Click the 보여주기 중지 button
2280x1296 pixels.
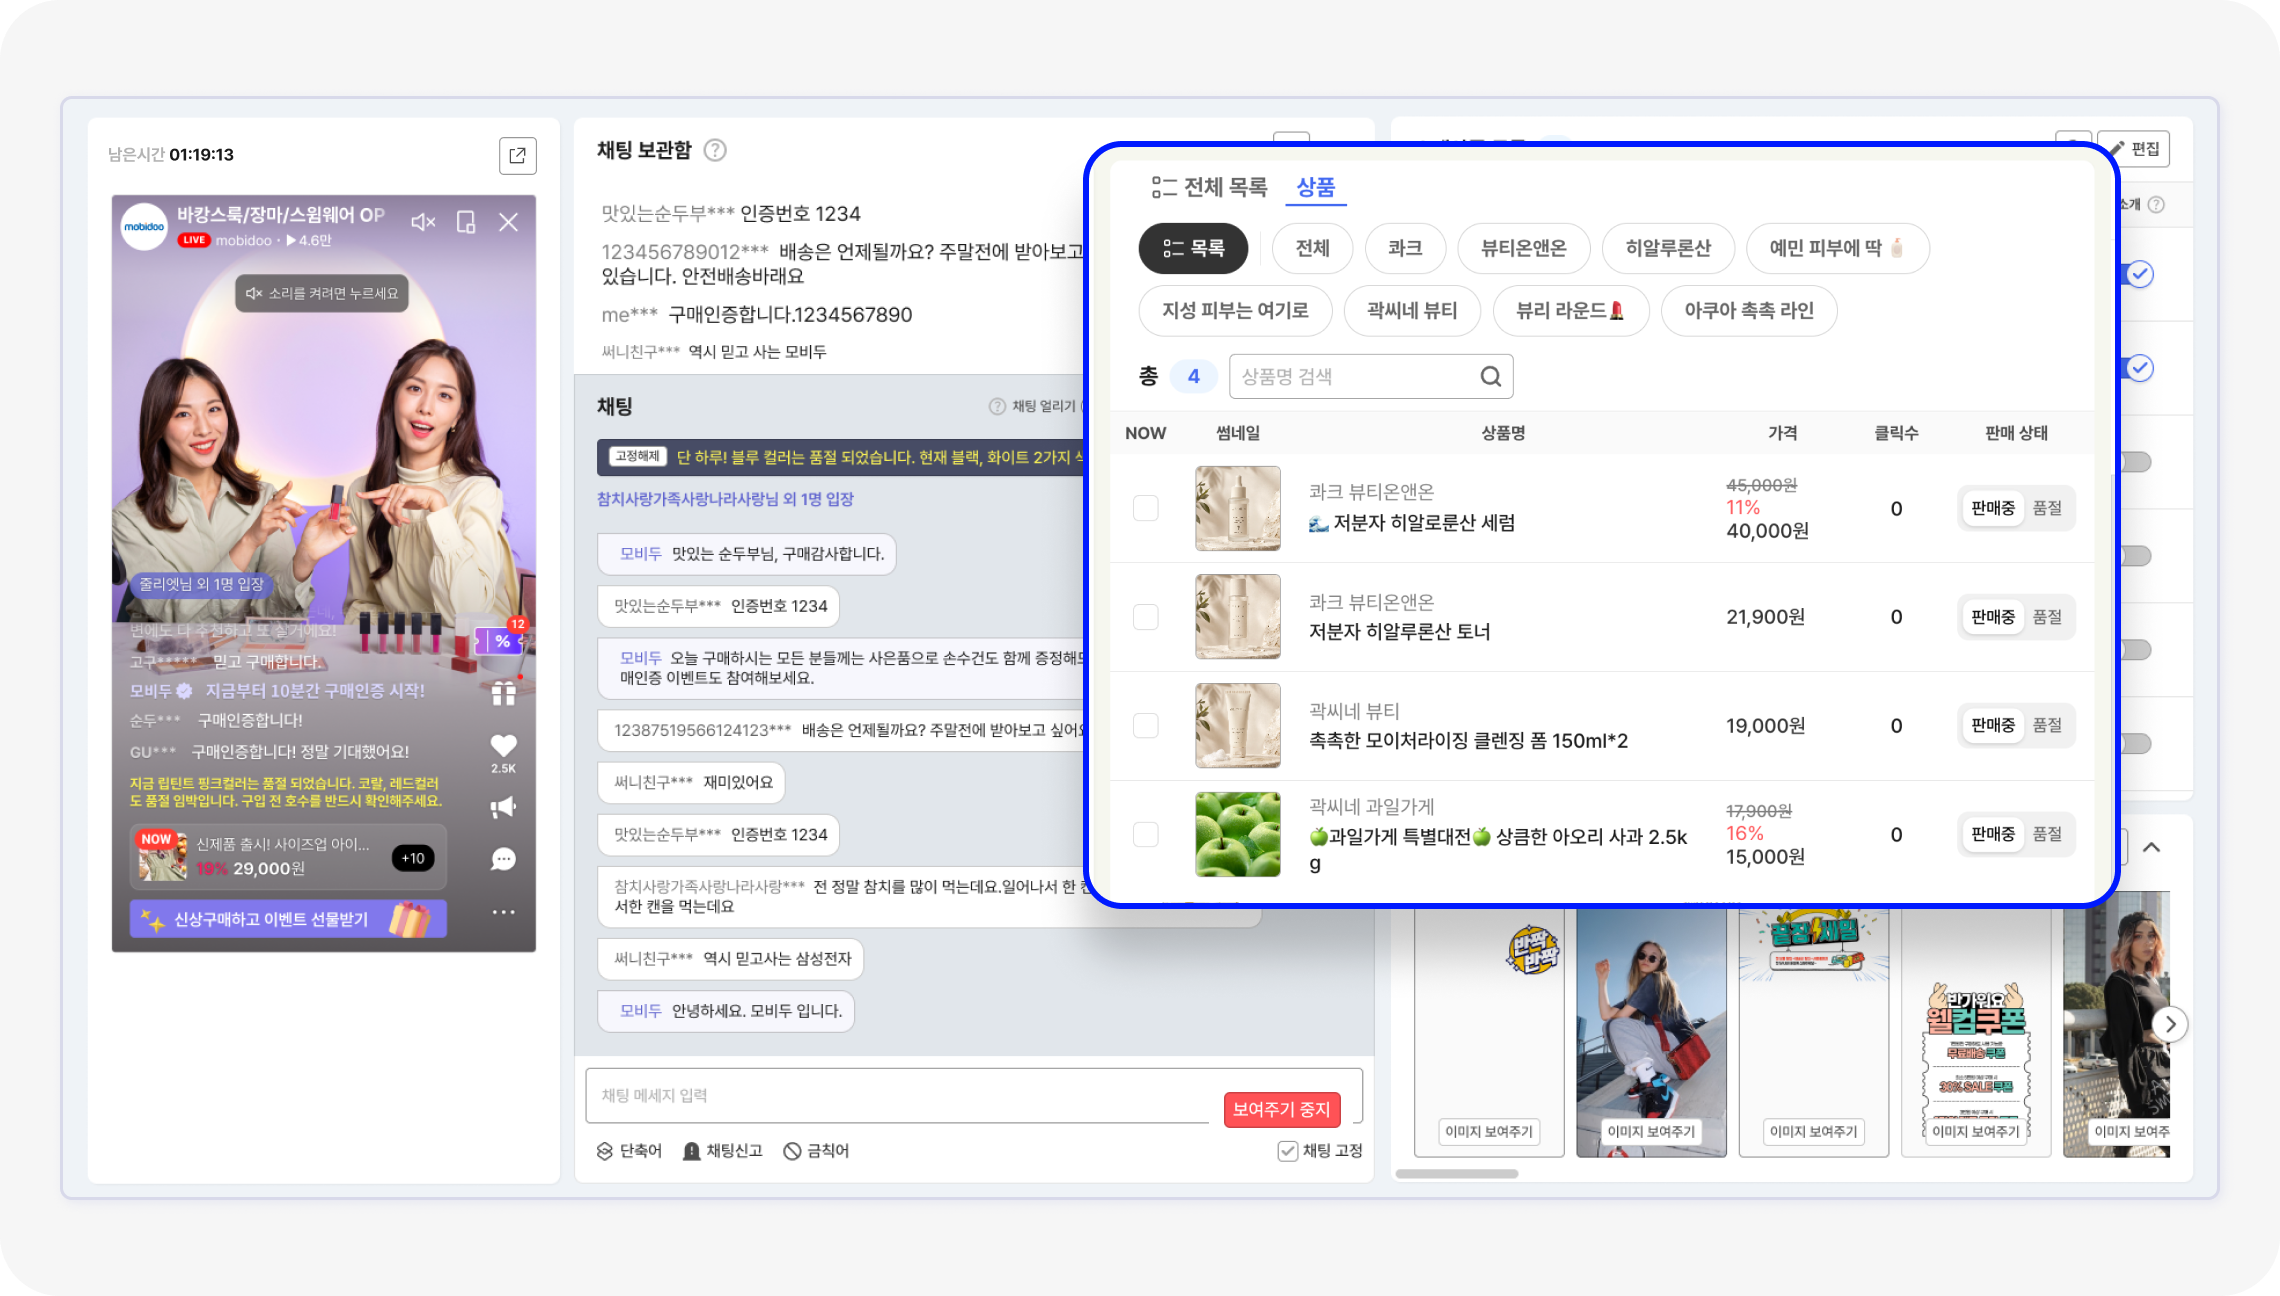pos(1281,1109)
